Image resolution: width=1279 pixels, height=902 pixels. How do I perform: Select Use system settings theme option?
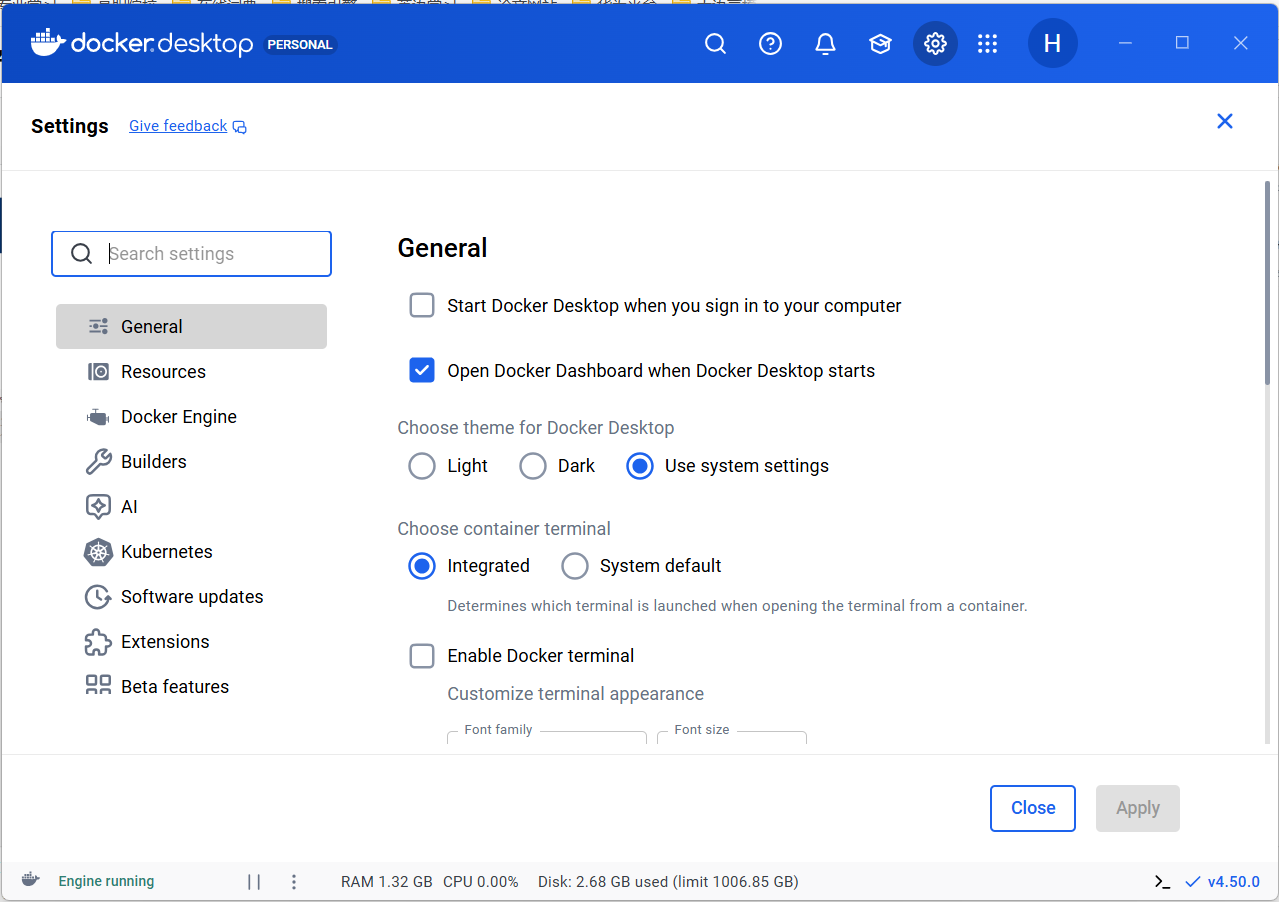click(x=640, y=466)
